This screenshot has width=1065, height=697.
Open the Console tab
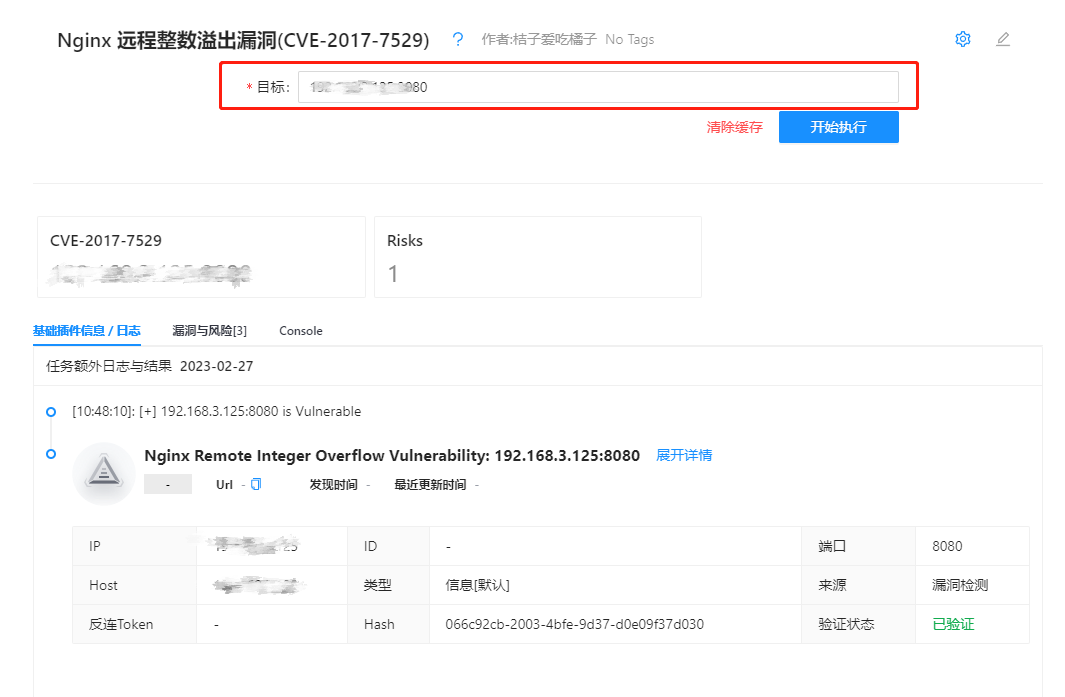[301, 331]
